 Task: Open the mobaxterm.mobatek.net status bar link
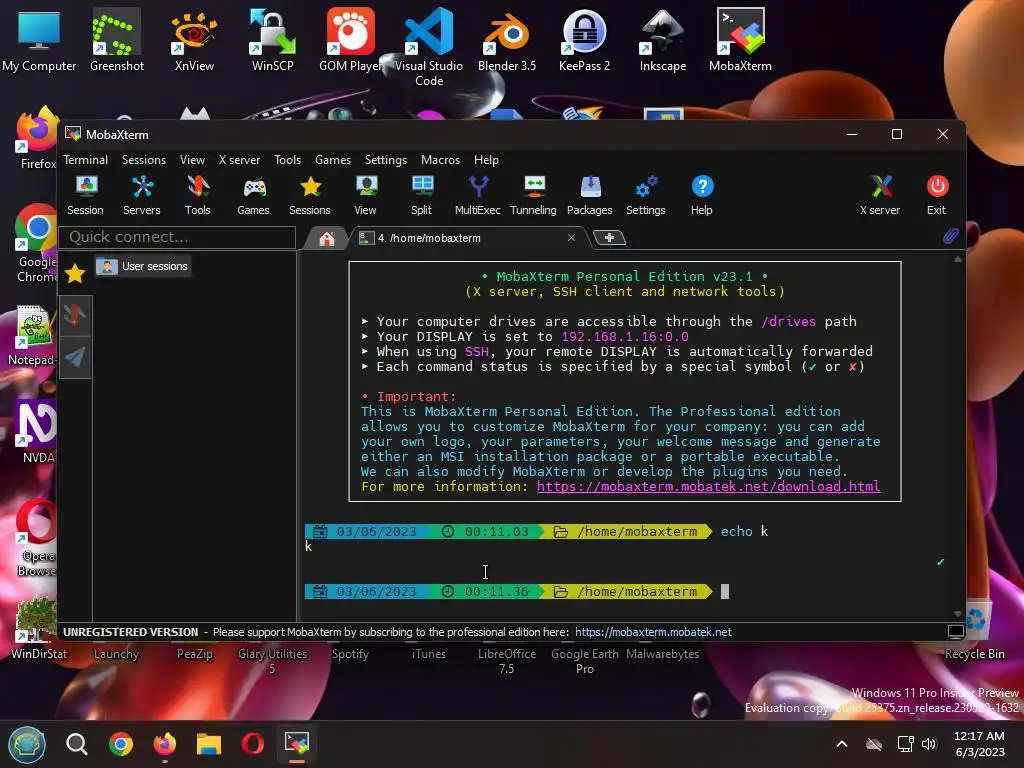point(653,632)
